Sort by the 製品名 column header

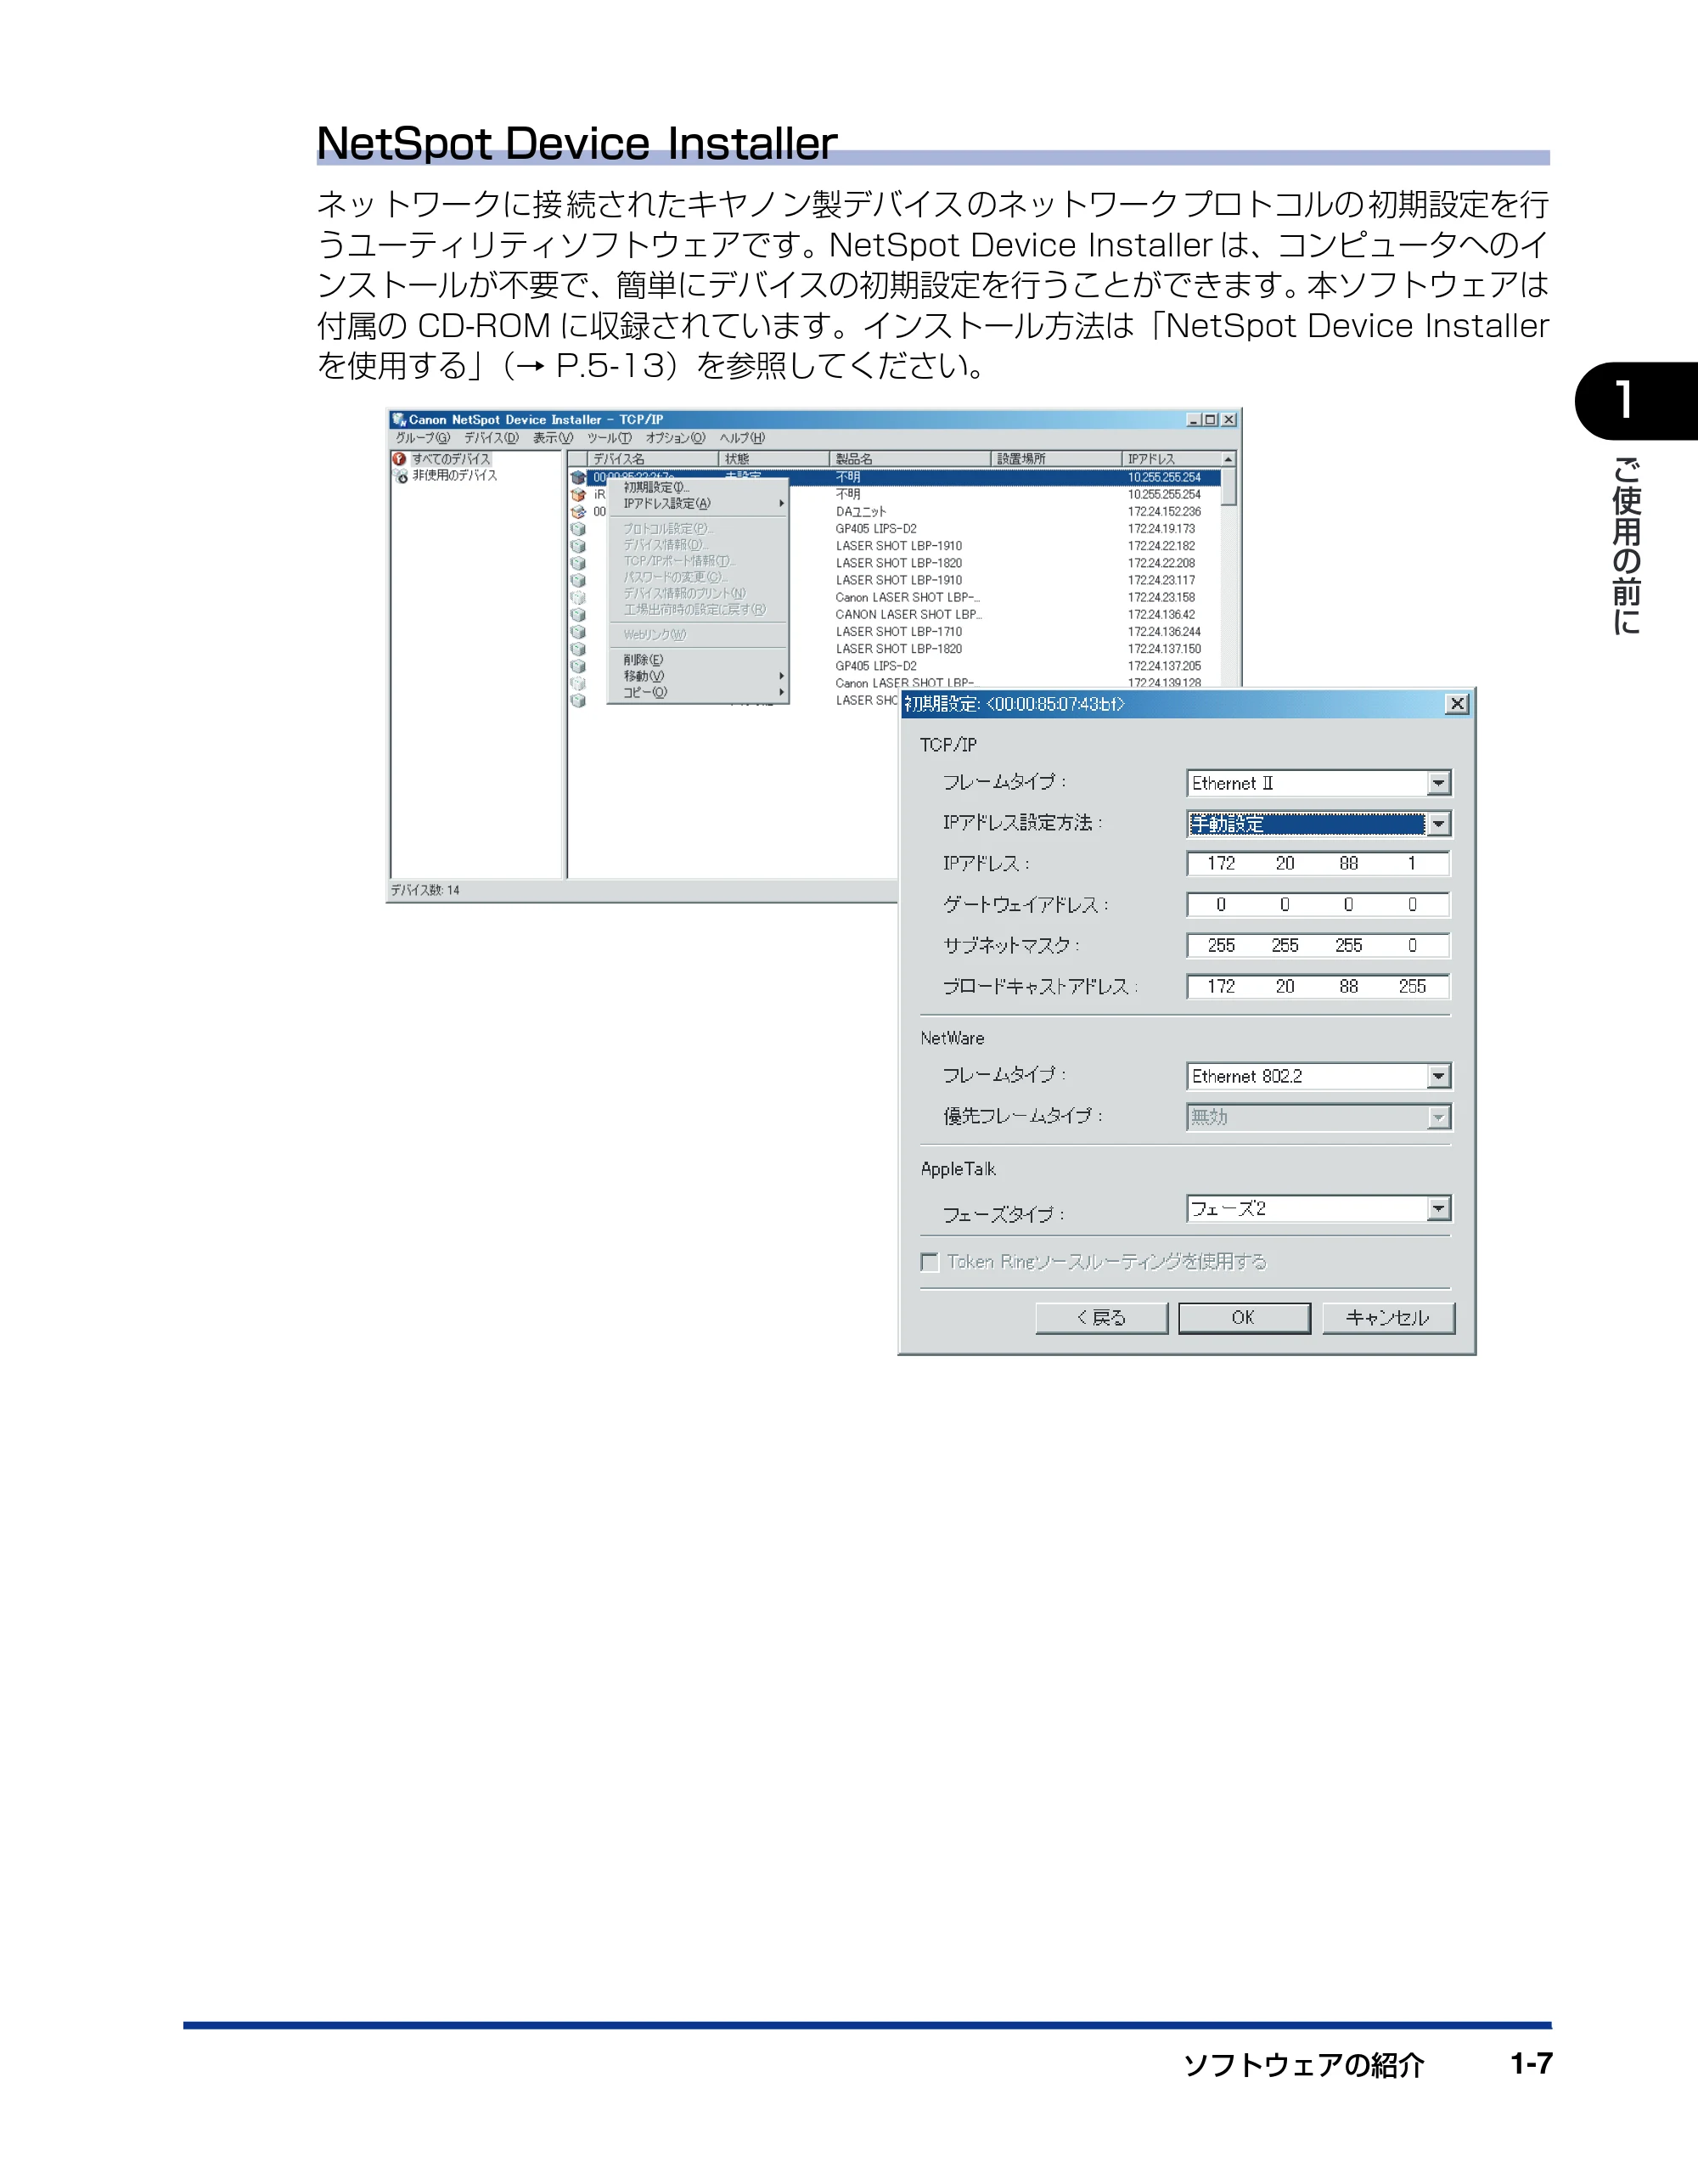(x=910, y=459)
